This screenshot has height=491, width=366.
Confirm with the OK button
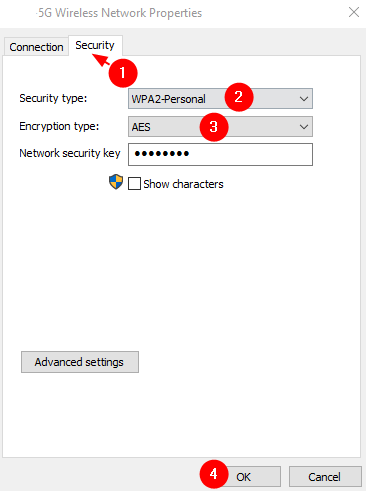tap(244, 477)
